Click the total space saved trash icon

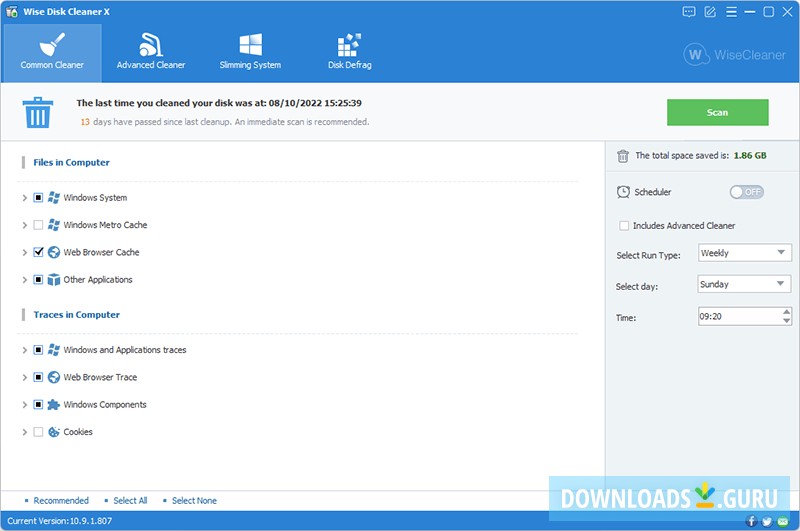point(622,156)
